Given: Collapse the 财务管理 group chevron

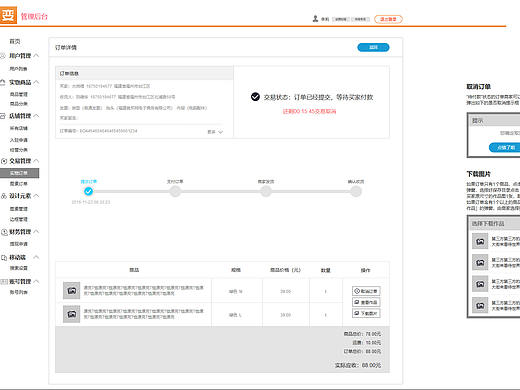Looking at the screenshot, I should [x=36, y=232].
